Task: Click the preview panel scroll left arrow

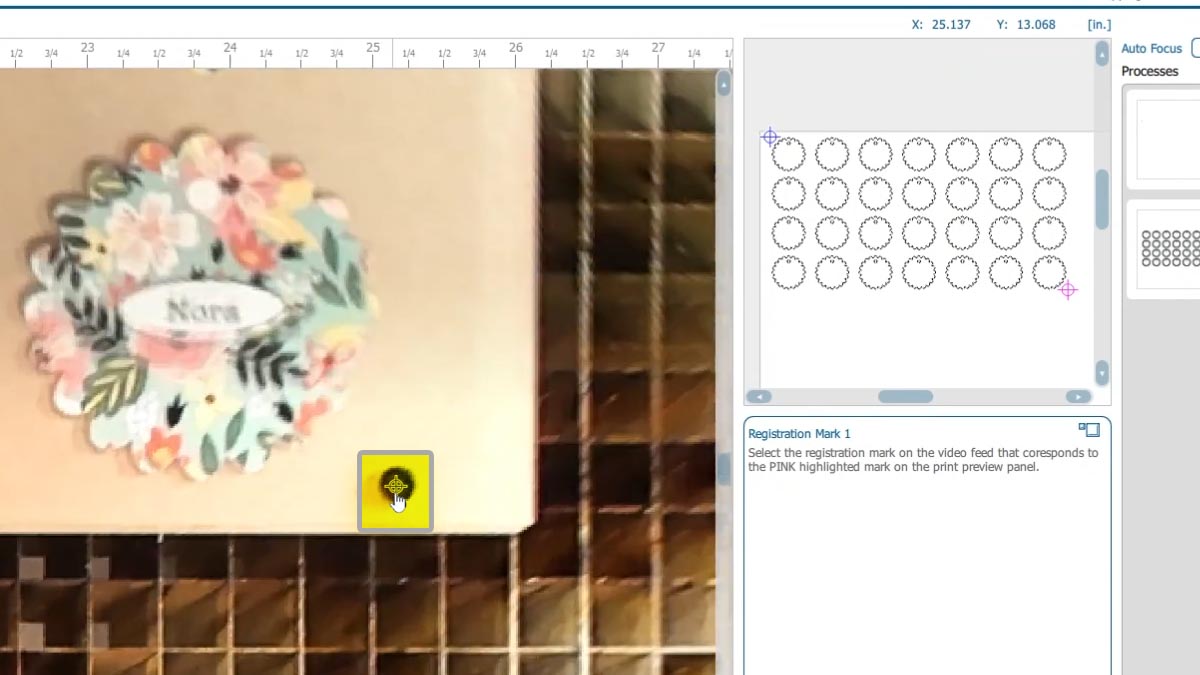Action: [x=759, y=397]
